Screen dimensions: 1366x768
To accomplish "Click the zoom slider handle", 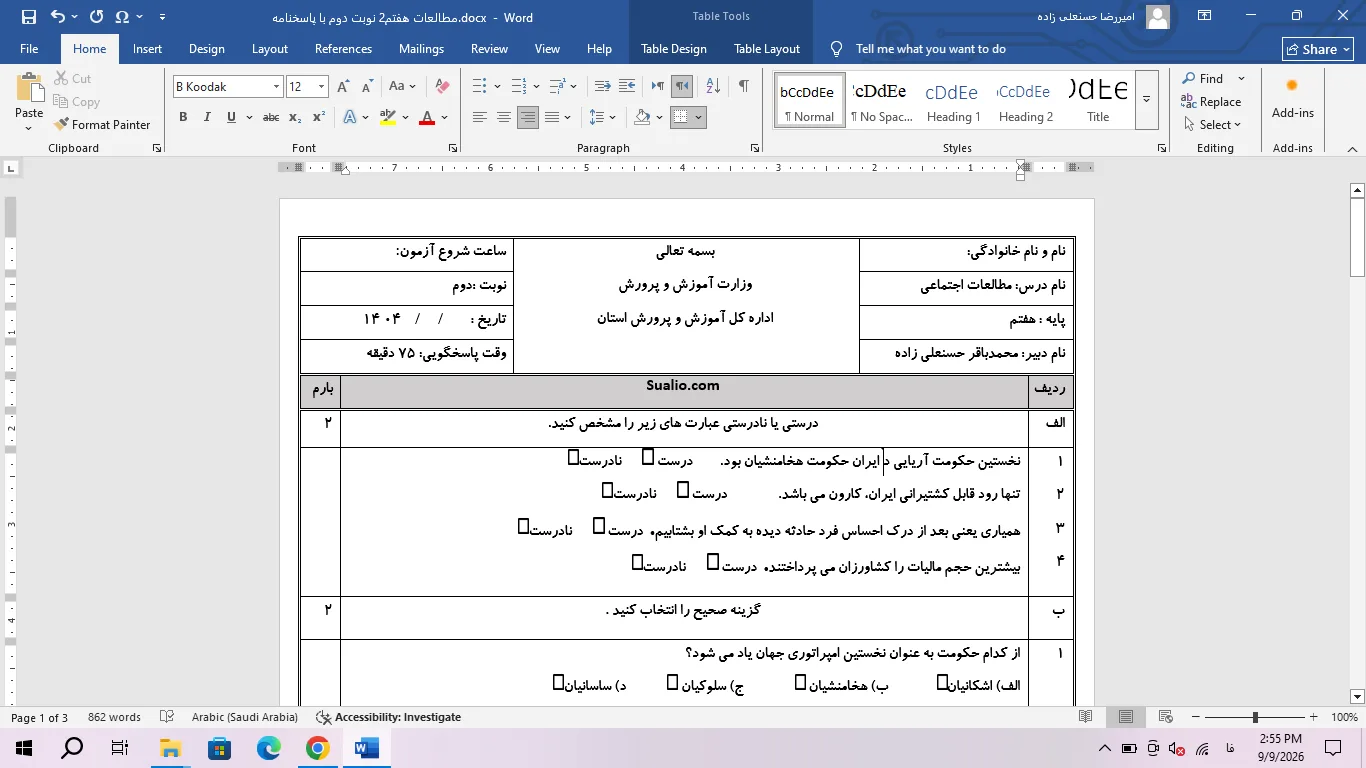I will click(x=1255, y=717).
